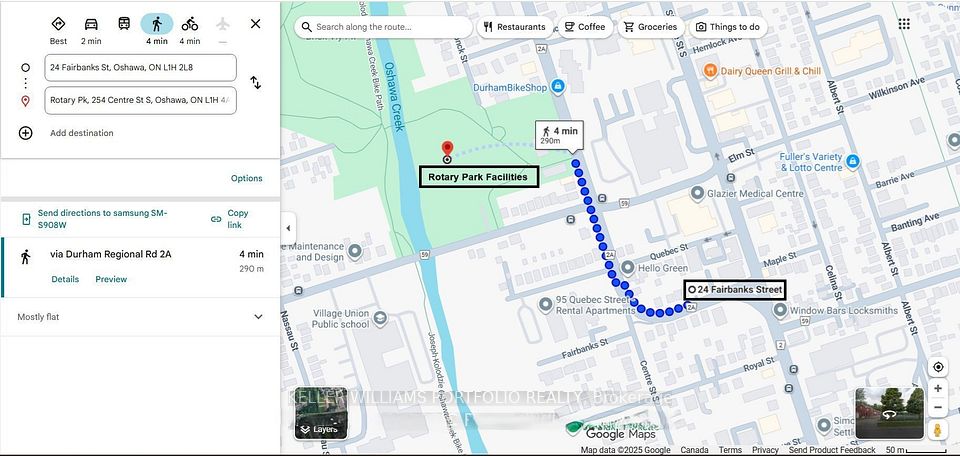Send directions to samsung phone

(x=96, y=219)
